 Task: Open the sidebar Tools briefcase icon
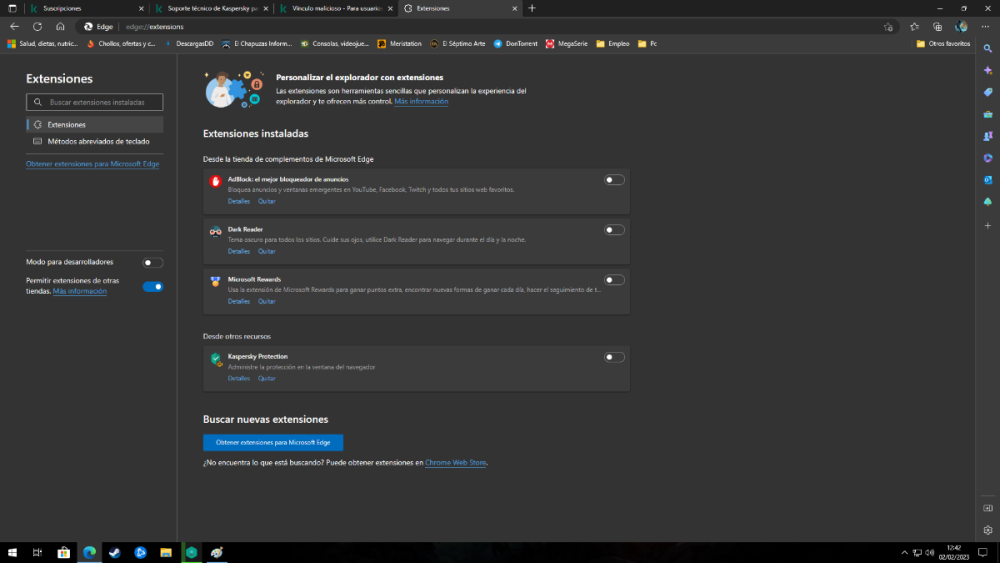988,114
